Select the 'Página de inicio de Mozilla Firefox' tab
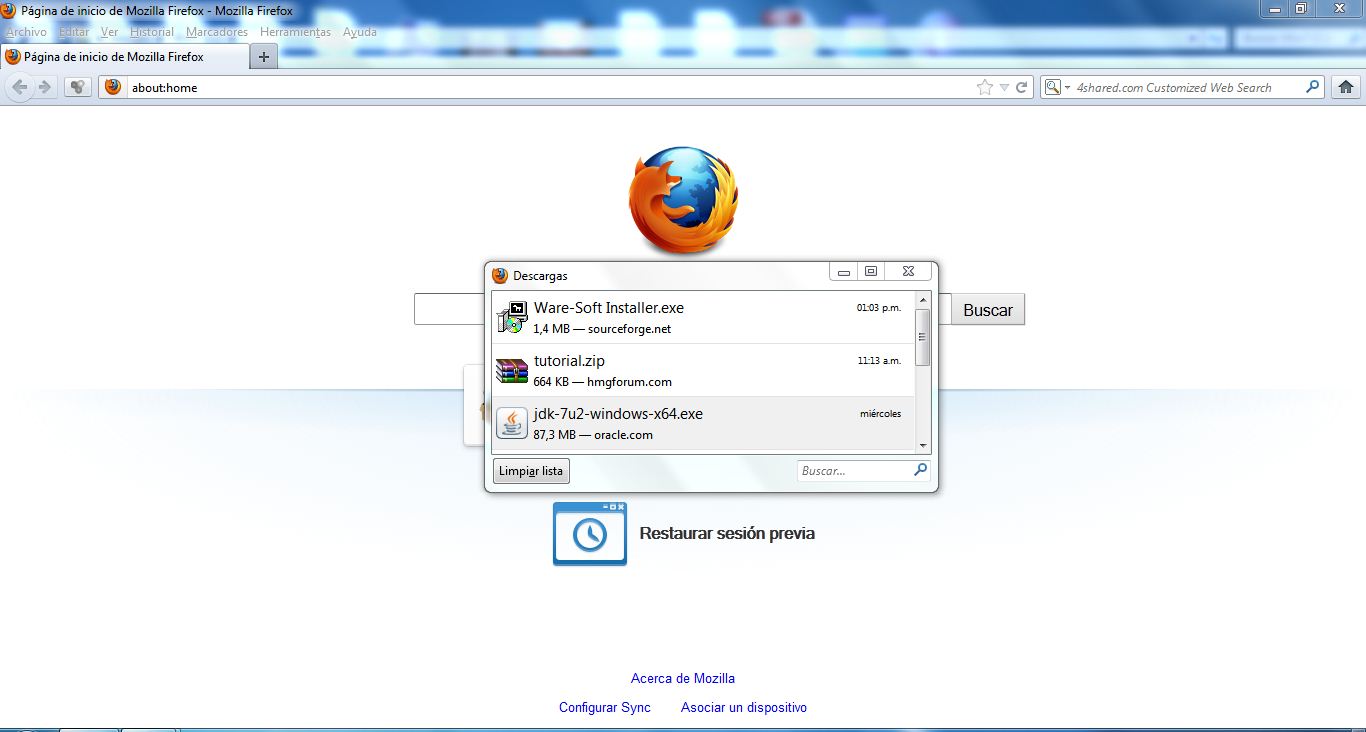 (x=123, y=57)
